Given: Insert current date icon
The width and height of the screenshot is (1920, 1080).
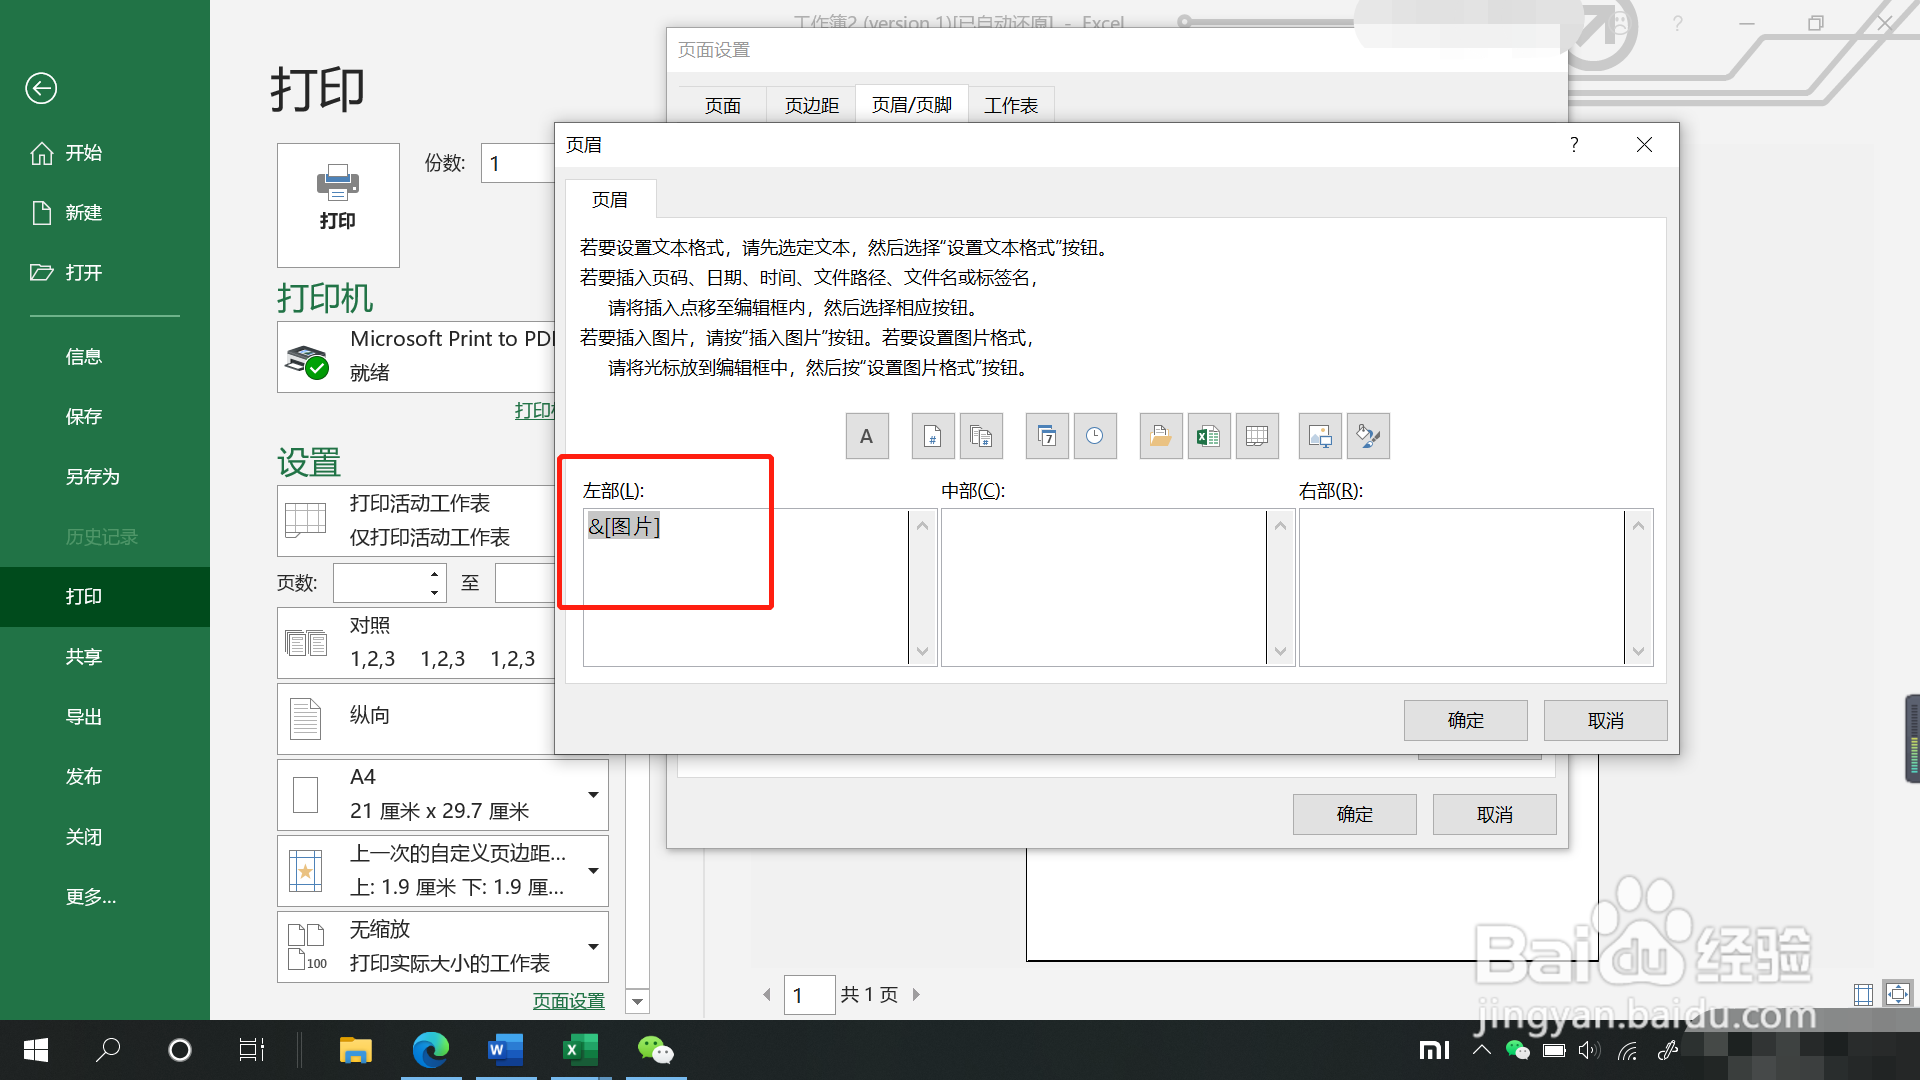Looking at the screenshot, I should coord(1047,436).
